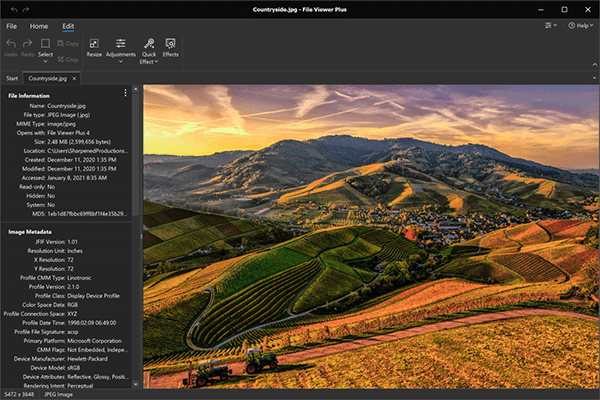The height and width of the screenshot is (400, 600).
Task: Close the Countryside.jpg tab
Action: pyautogui.click(x=74, y=78)
